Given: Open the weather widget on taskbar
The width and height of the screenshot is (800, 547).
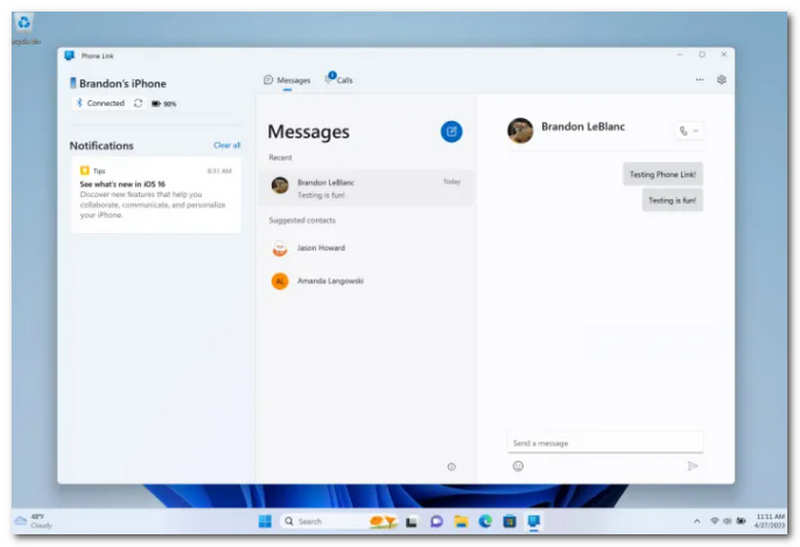Looking at the screenshot, I should [x=34, y=521].
